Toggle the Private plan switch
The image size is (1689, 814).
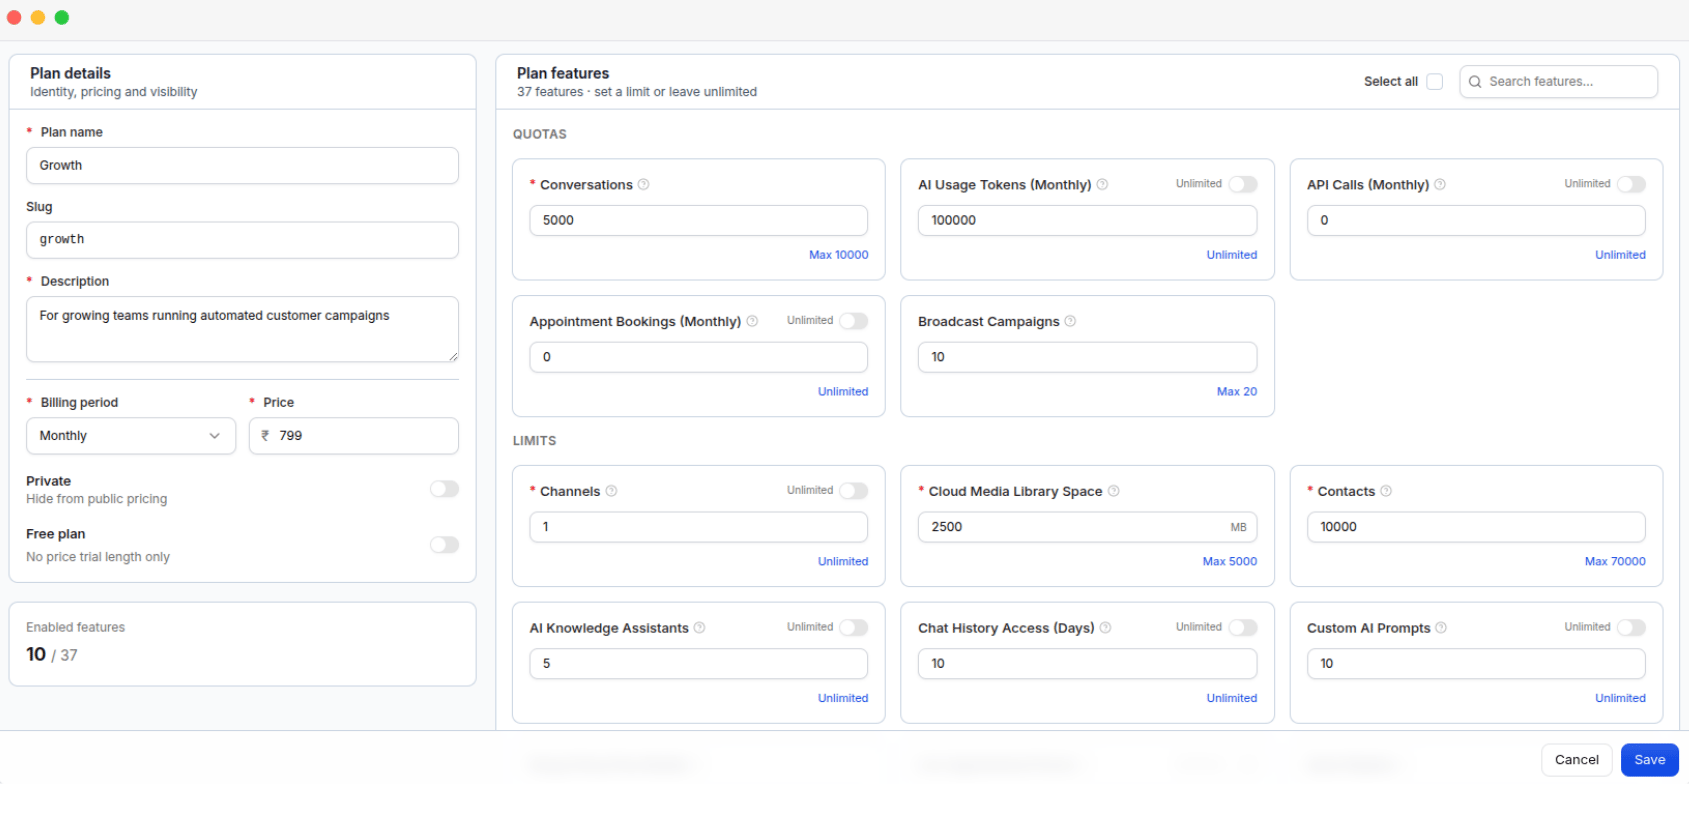pyautogui.click(x=444, y=489)
